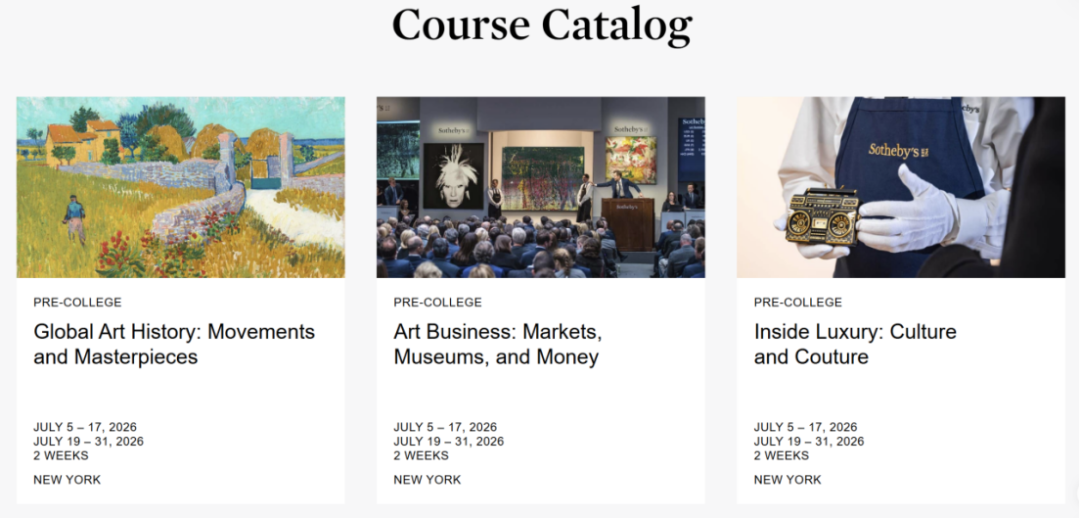Click the Course Catalog heading
The width and height of the screenshot is (1080, 518).
click(541, 24)
